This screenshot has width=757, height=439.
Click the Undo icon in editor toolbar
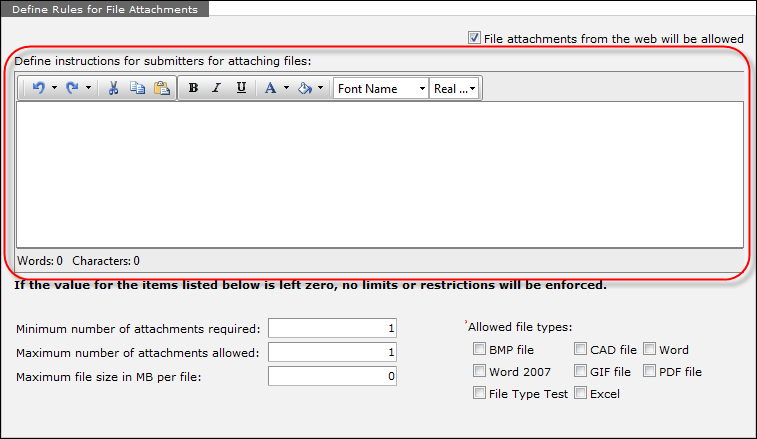(x=38, y=88)
